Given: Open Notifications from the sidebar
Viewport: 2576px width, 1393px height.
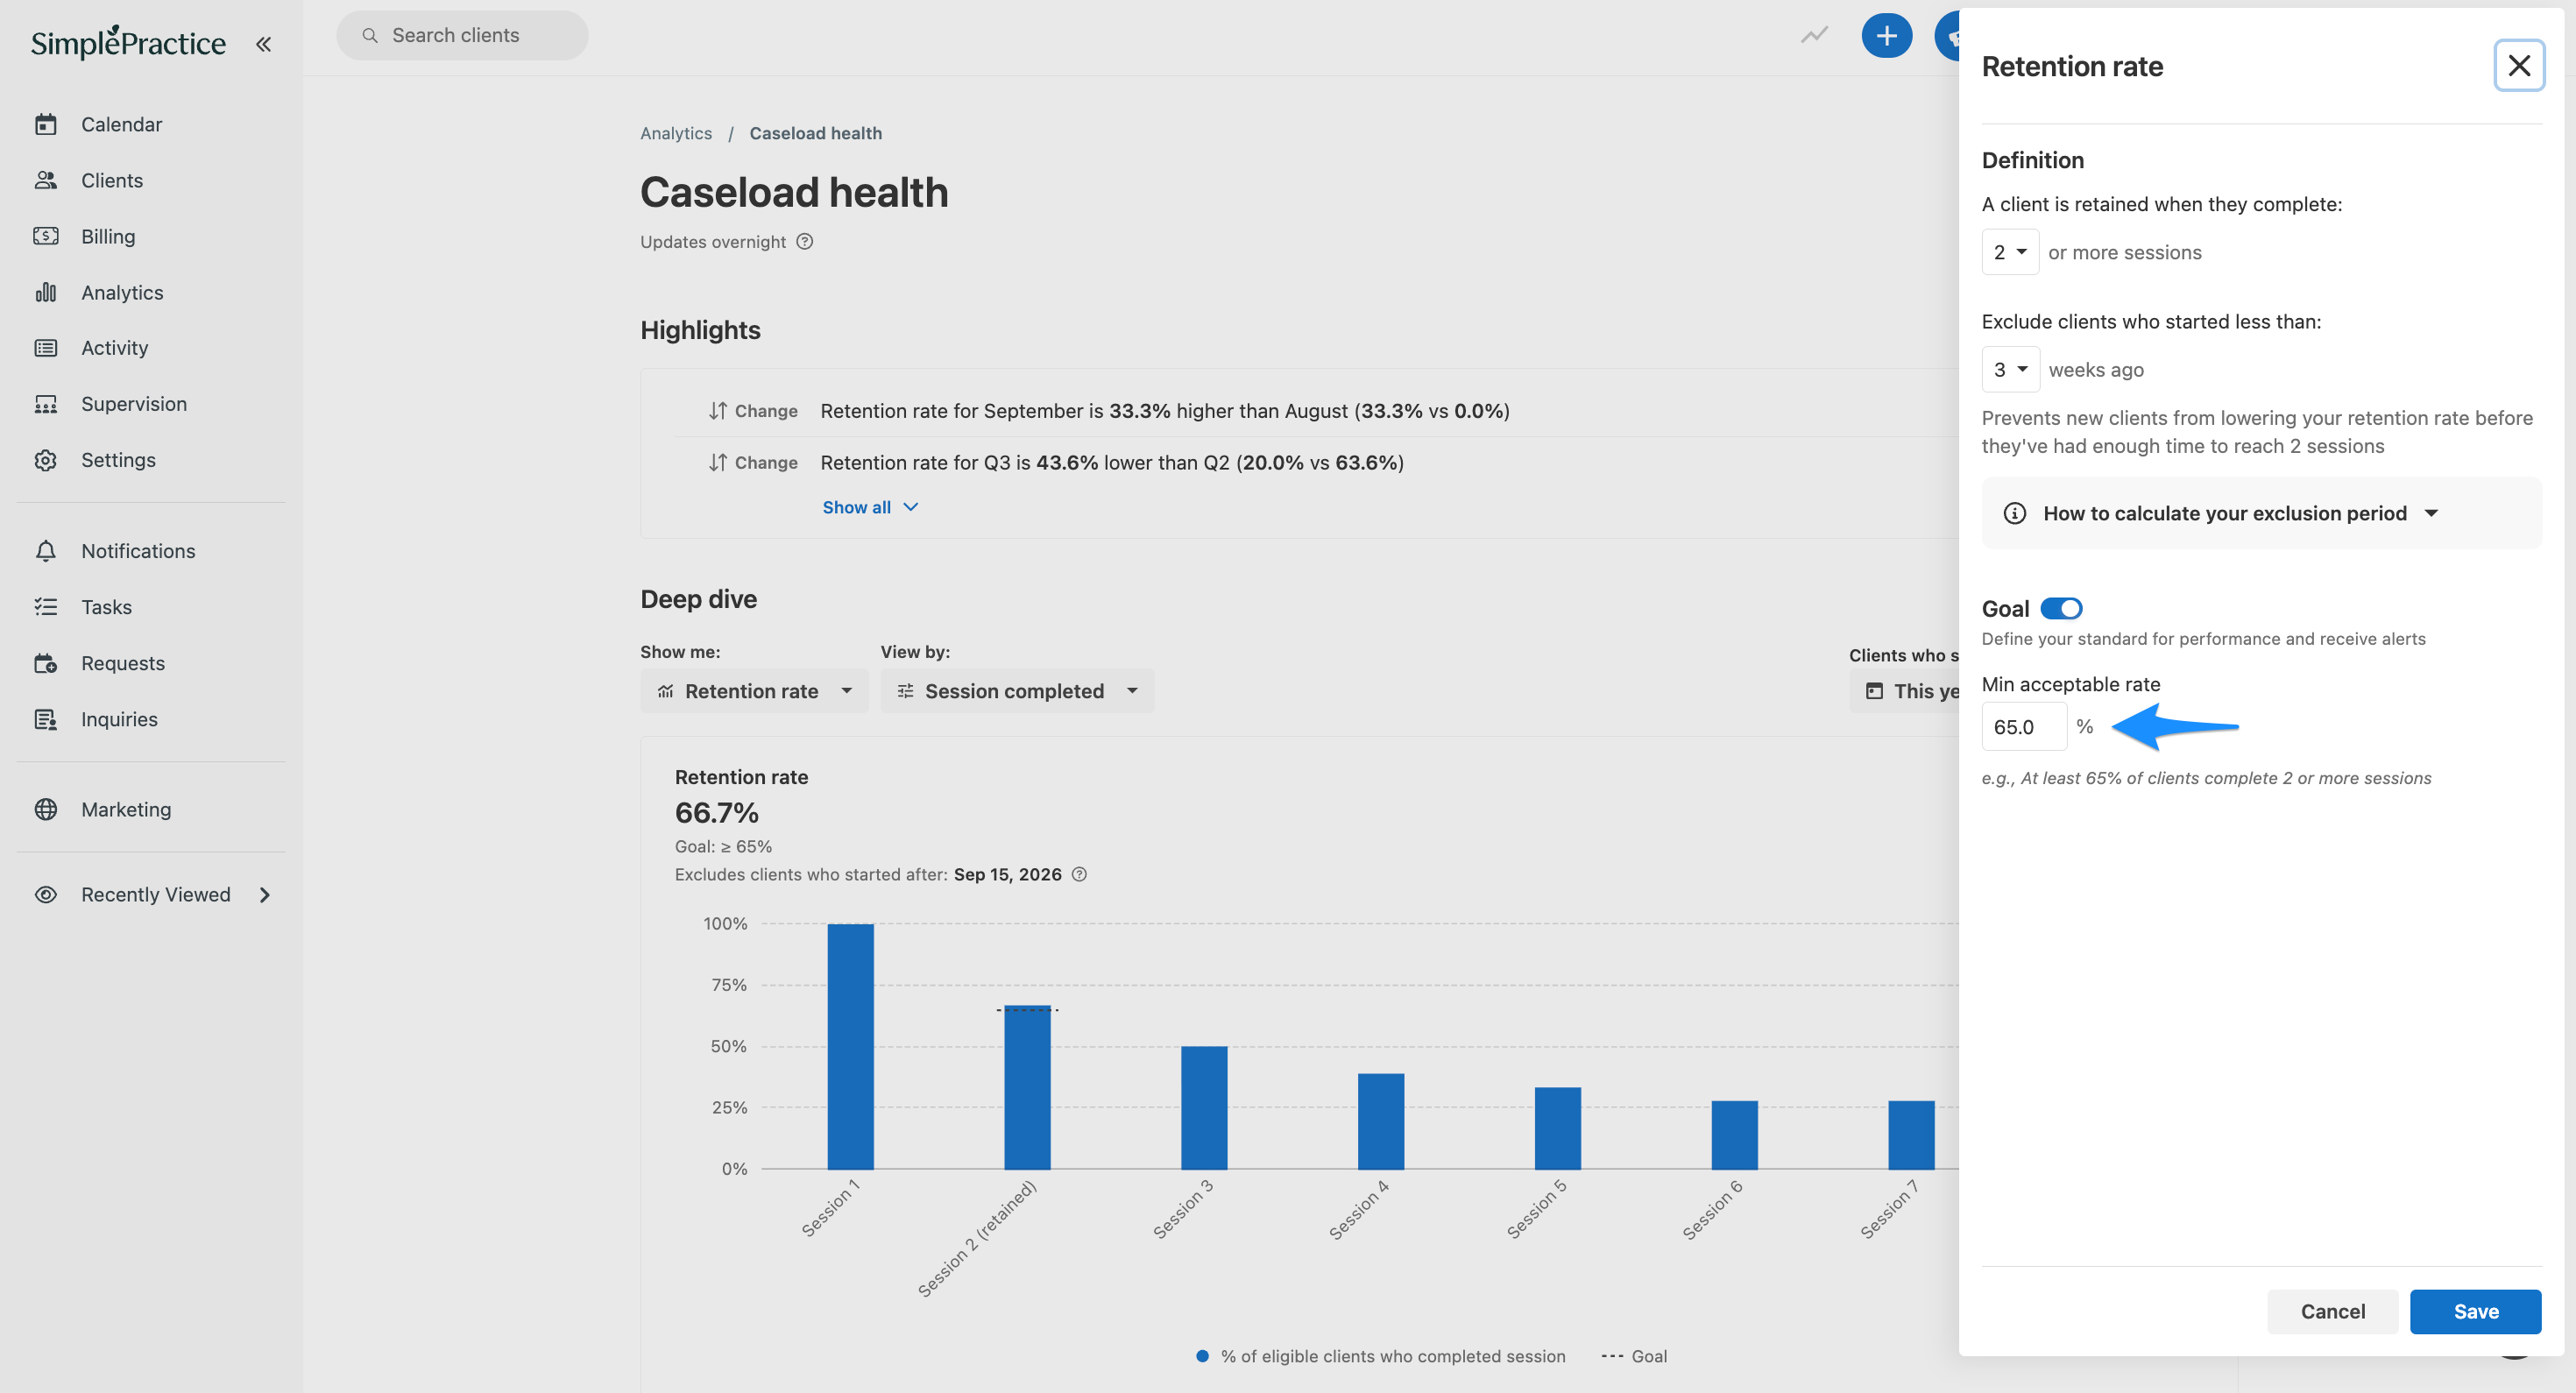Looking at the screenshot, I should pos(138,551).
